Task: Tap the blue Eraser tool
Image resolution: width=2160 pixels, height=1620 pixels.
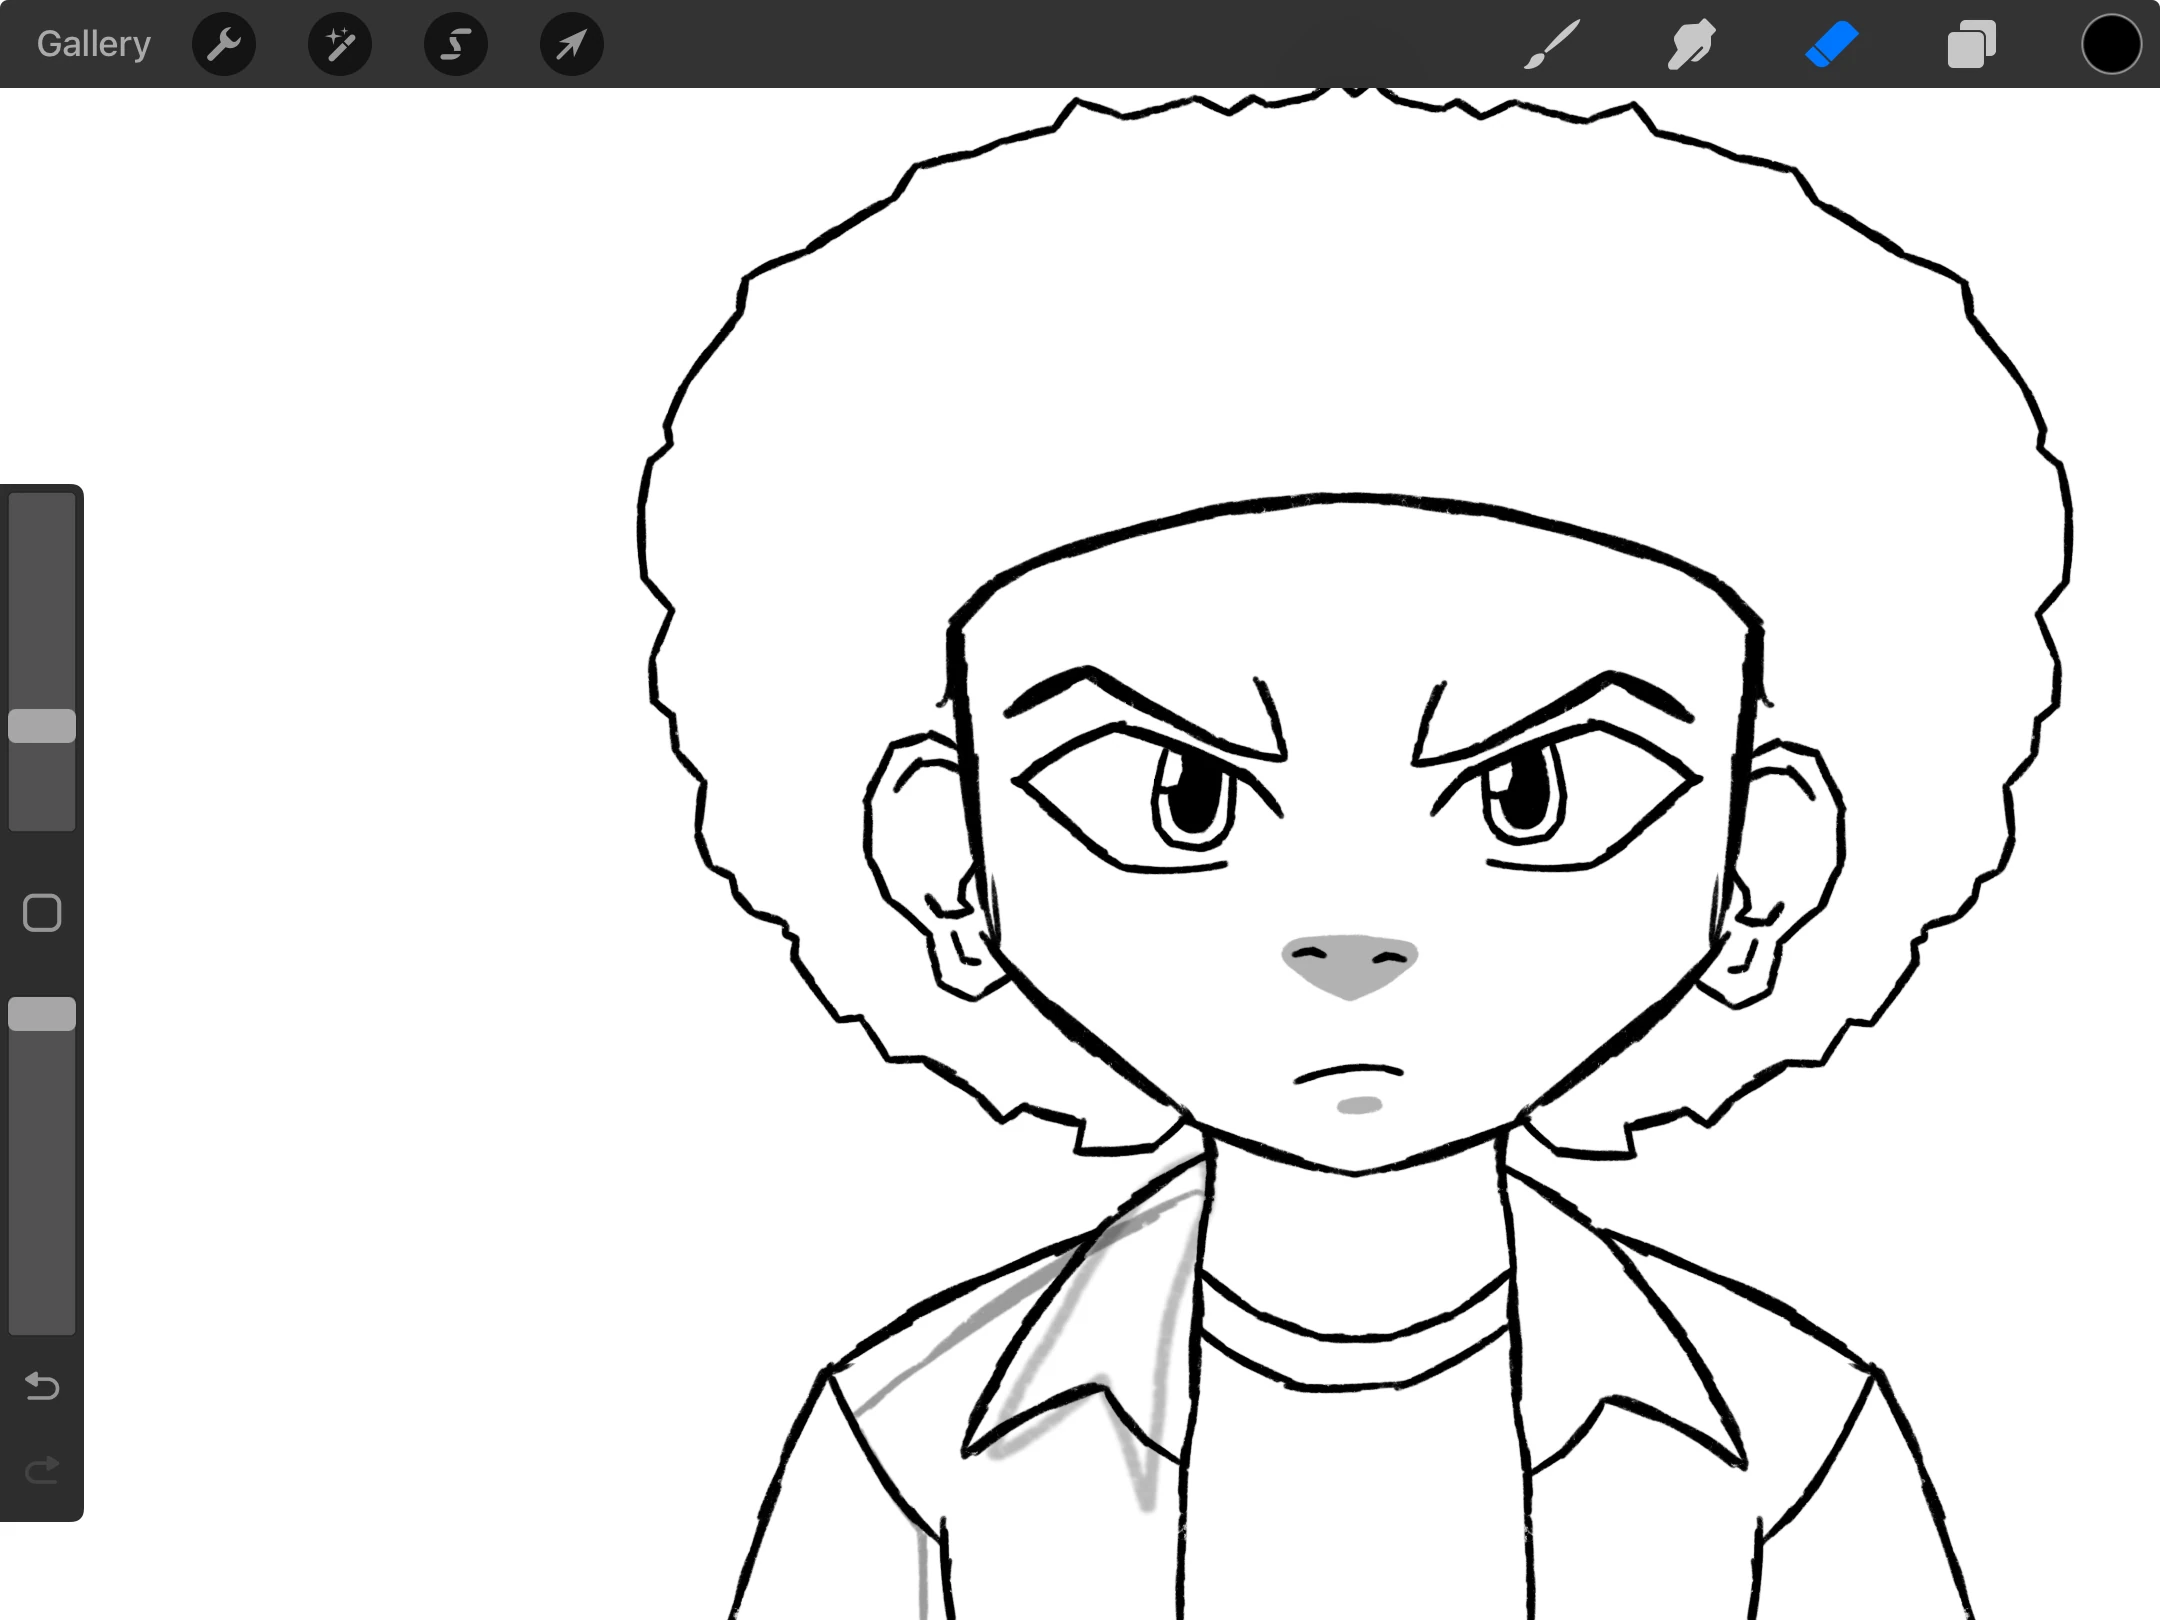Action: pyautogui.click(x=1831, y=45)
